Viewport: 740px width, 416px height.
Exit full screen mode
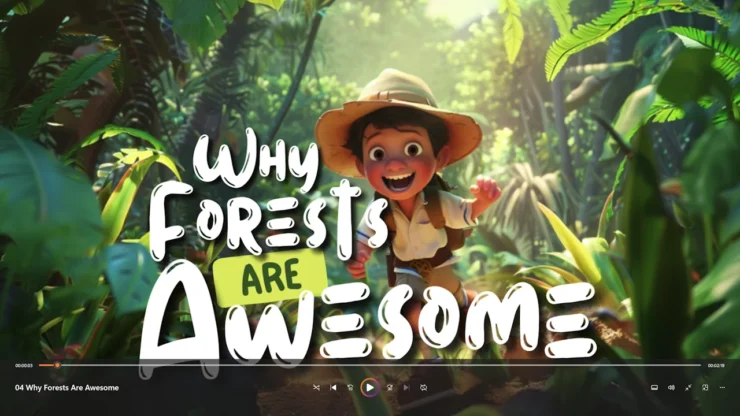coord(688,388)
